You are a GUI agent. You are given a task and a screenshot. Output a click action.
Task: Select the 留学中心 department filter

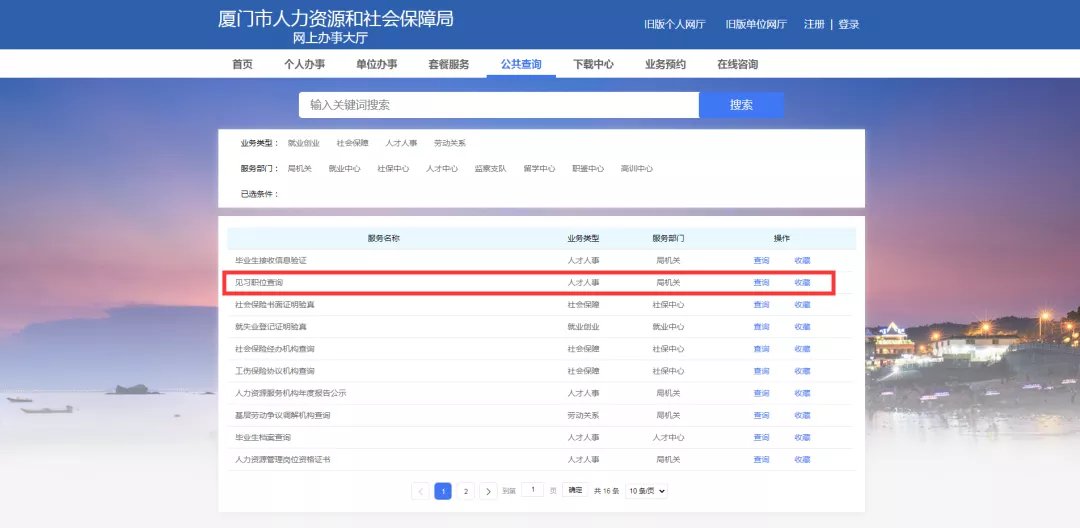(x=539, y=169)
